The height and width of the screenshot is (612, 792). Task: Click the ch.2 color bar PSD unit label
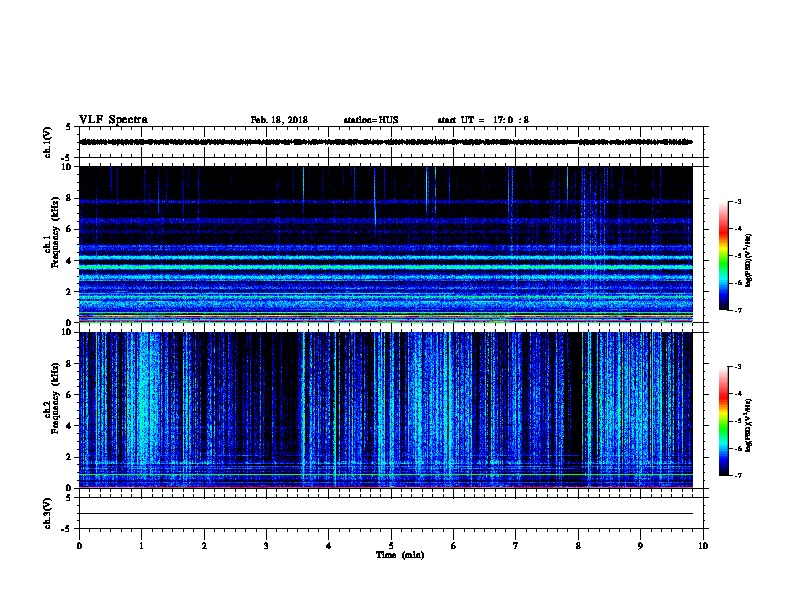(x=748, y=425)
